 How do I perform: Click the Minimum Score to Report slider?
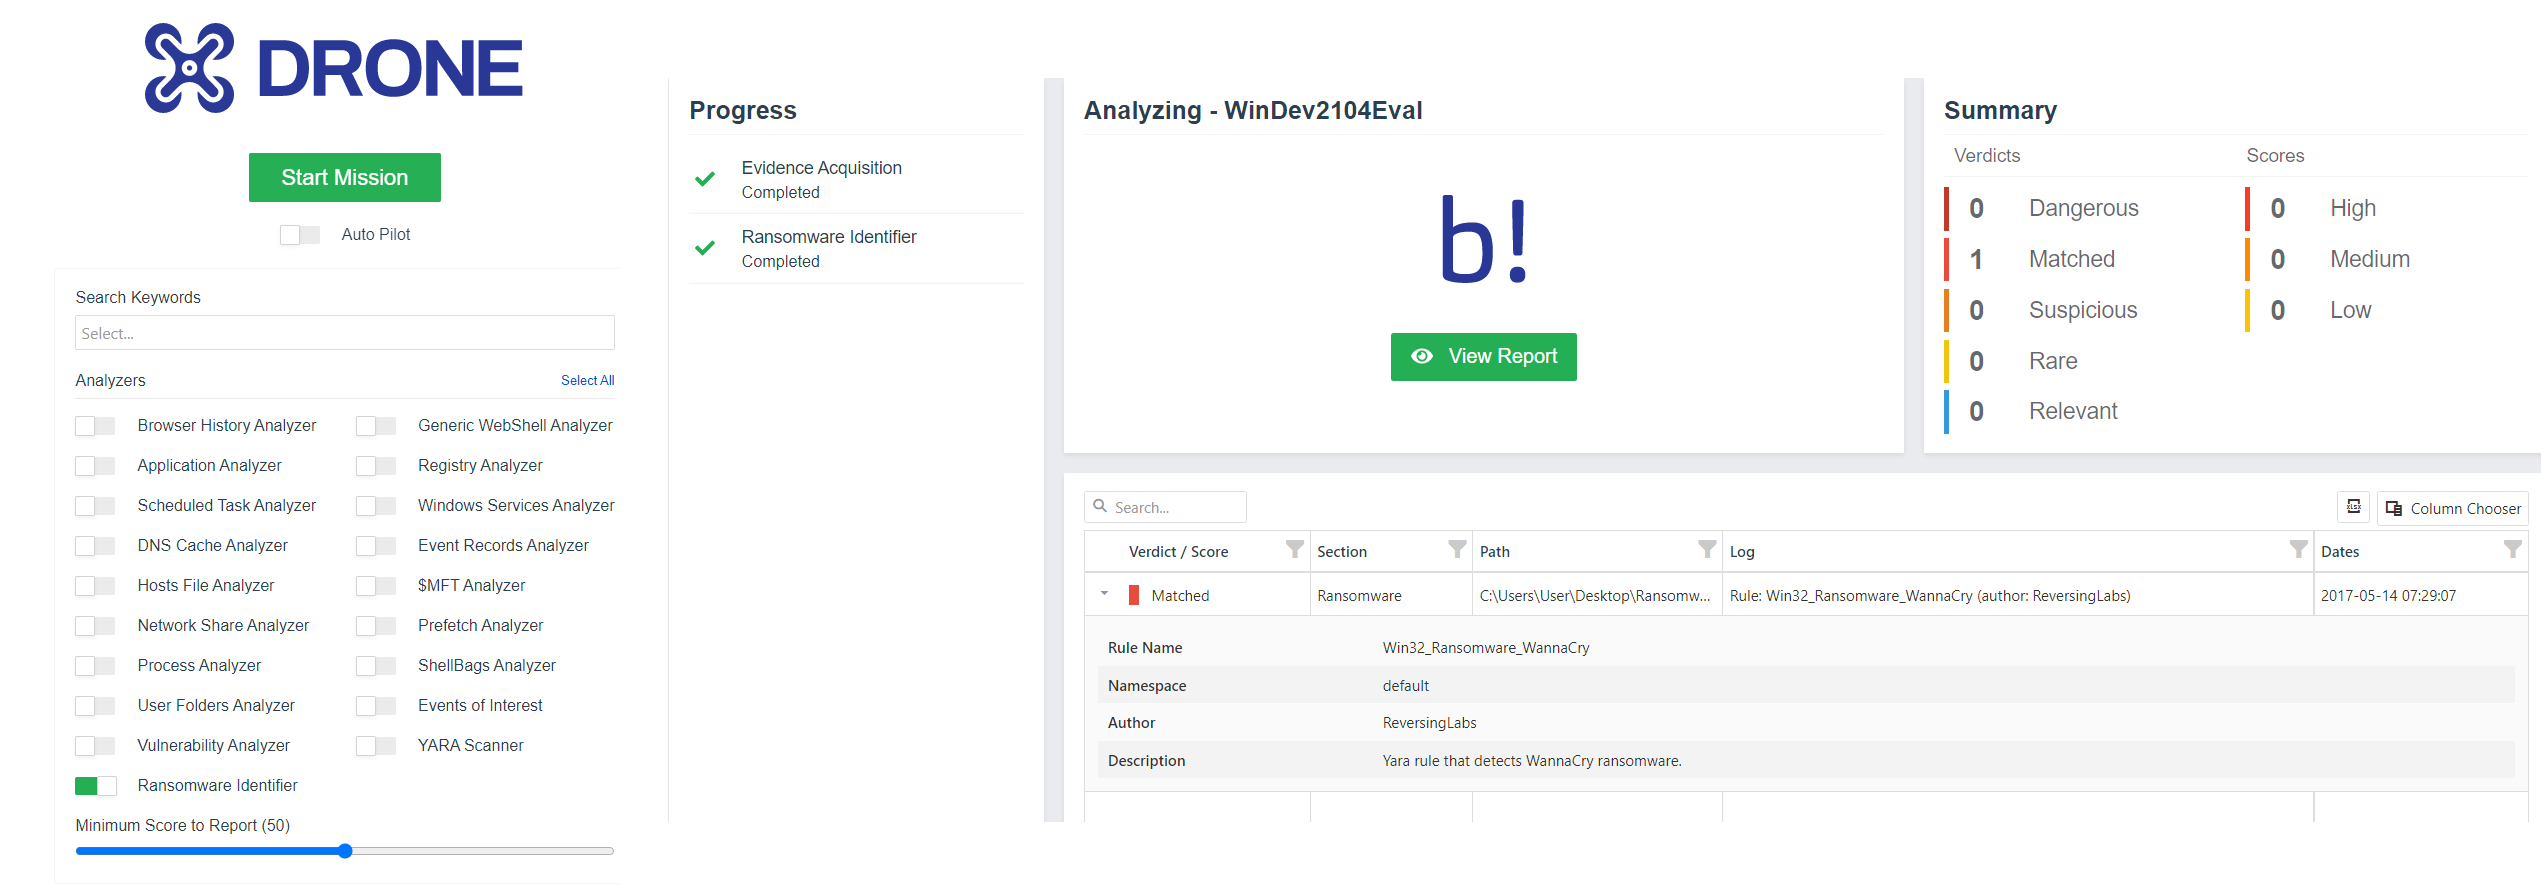coord(344,851)
